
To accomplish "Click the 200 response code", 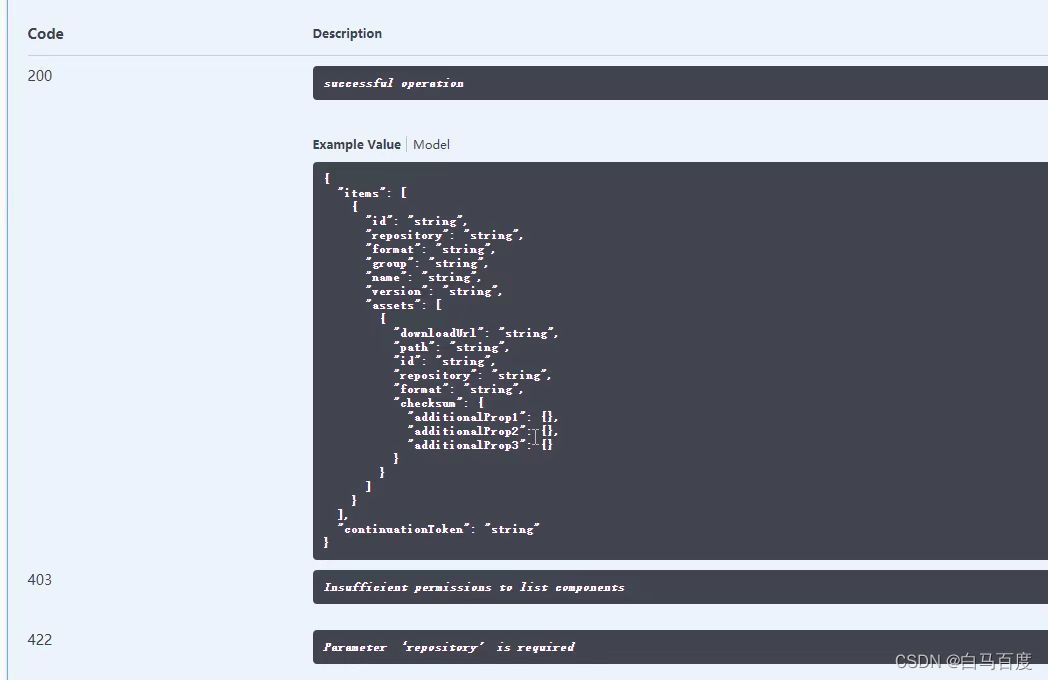I will (39, 76).
